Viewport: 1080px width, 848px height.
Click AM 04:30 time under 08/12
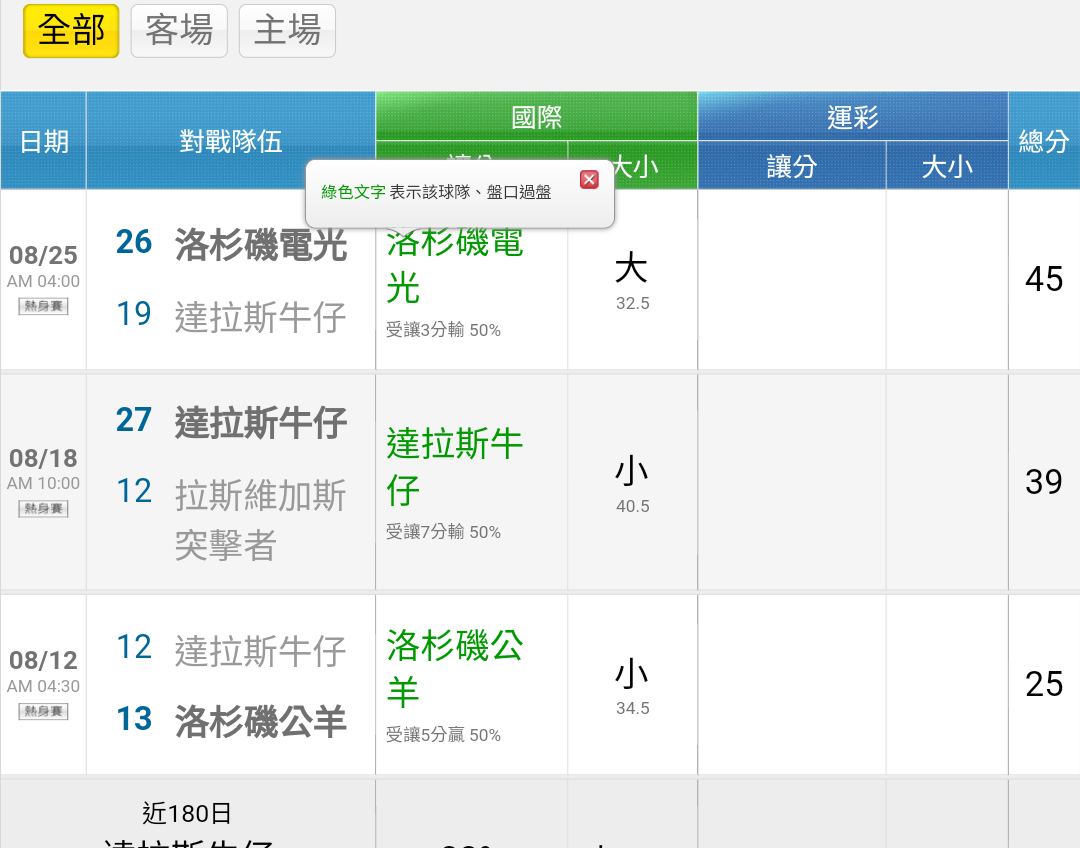[43, 686]
